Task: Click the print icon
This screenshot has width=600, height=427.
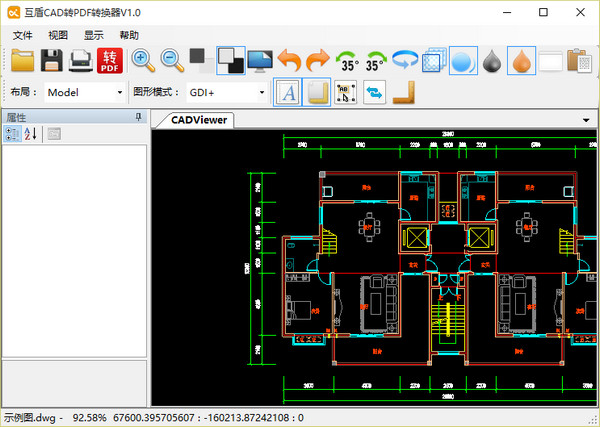Action: 80,61
